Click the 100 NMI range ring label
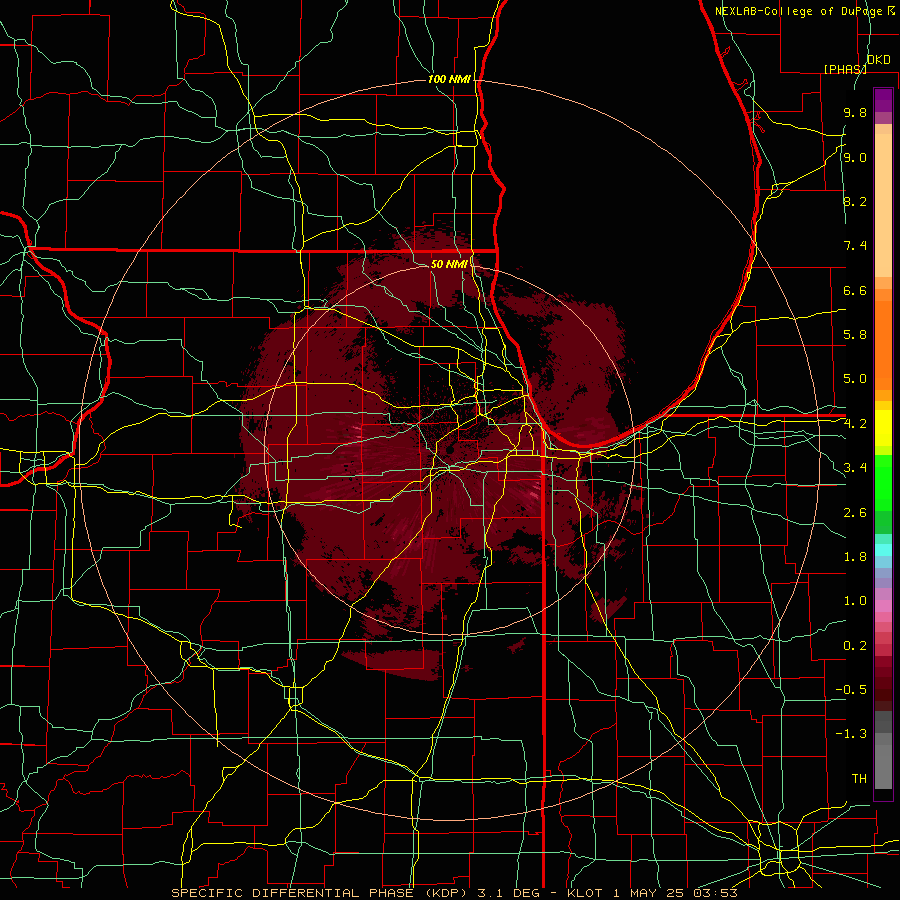 (449, 79)
